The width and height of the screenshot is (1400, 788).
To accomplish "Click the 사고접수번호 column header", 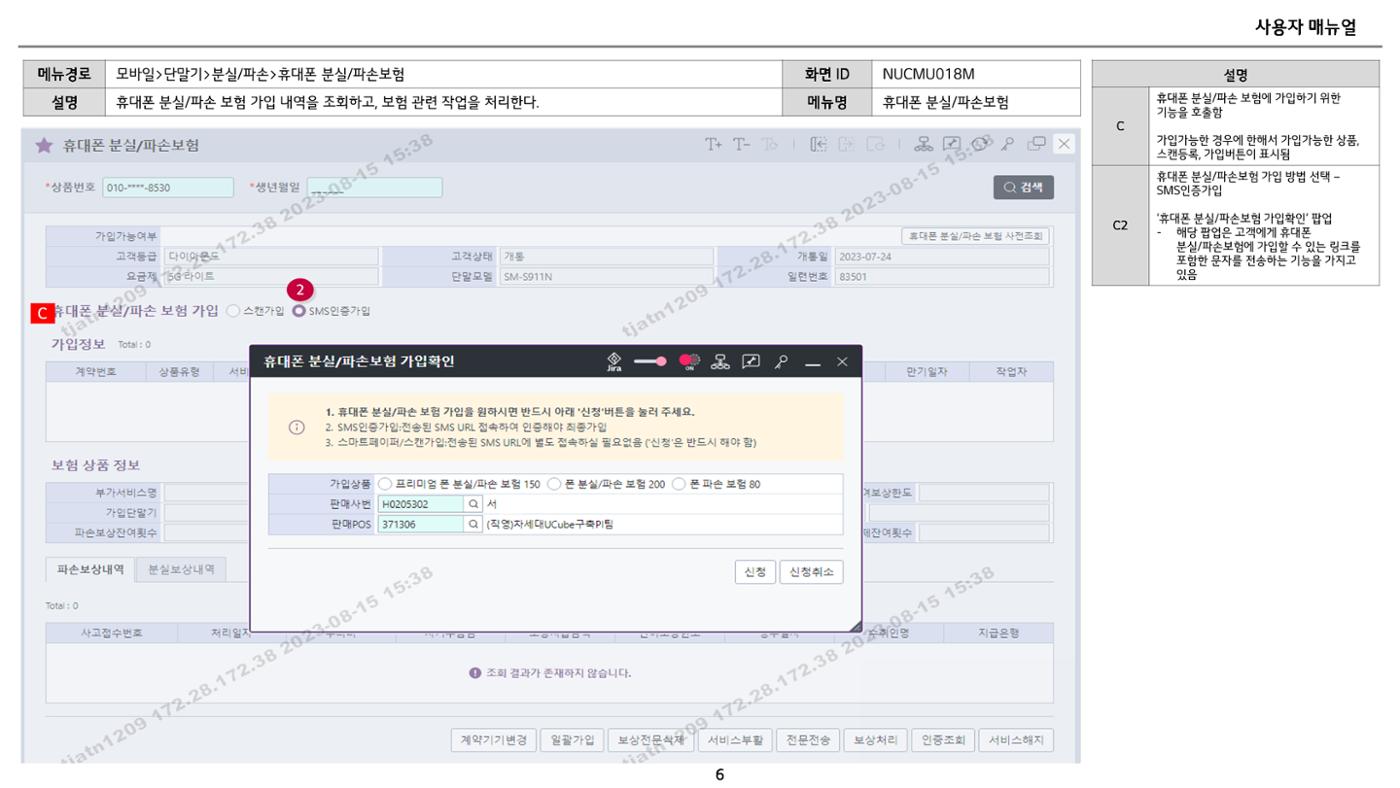I will (112, 633).
